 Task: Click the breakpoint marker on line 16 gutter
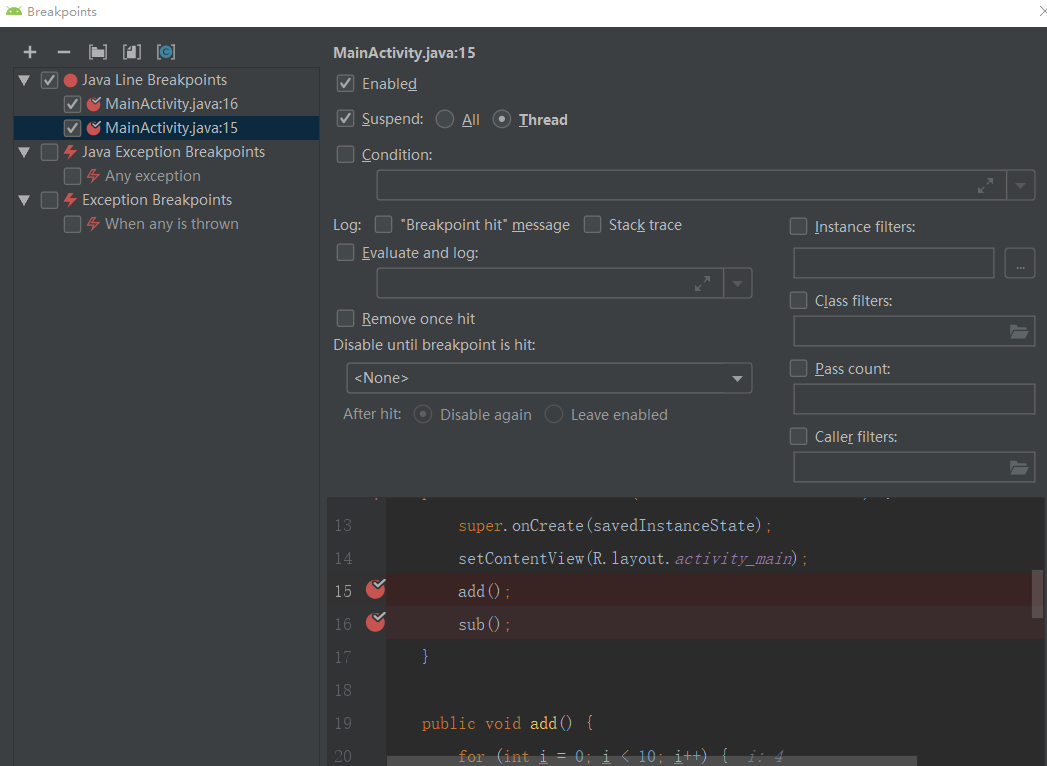click(x=376, y=621)
